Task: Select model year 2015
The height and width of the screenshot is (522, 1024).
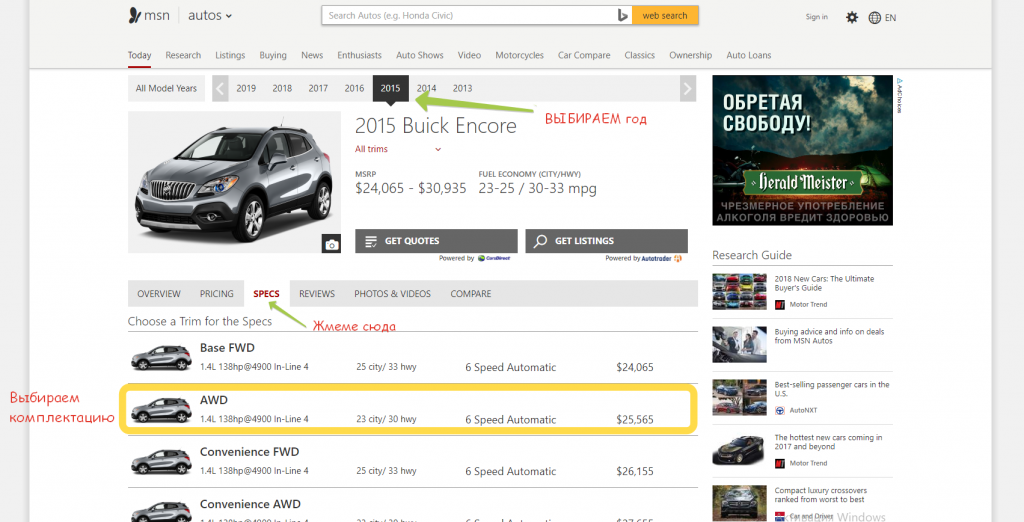Action: coord(391,88)
